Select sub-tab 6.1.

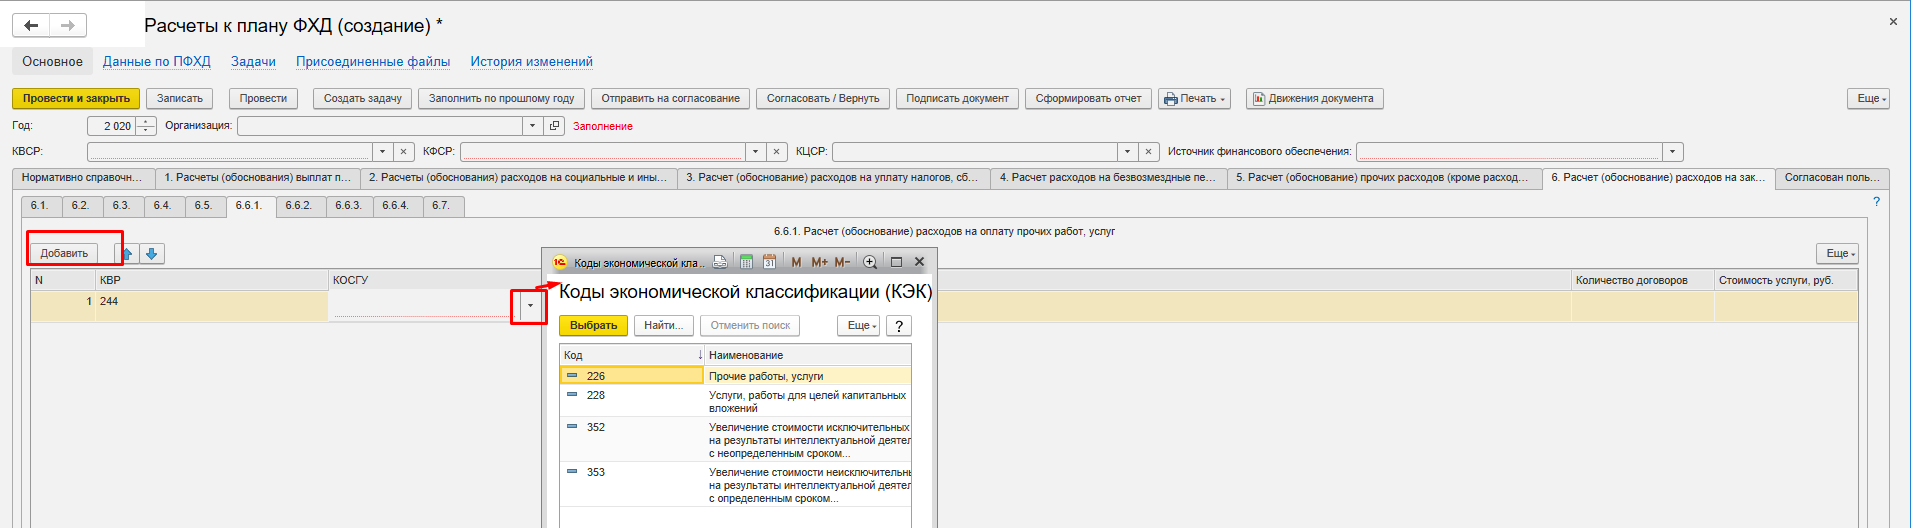point(39,206)
